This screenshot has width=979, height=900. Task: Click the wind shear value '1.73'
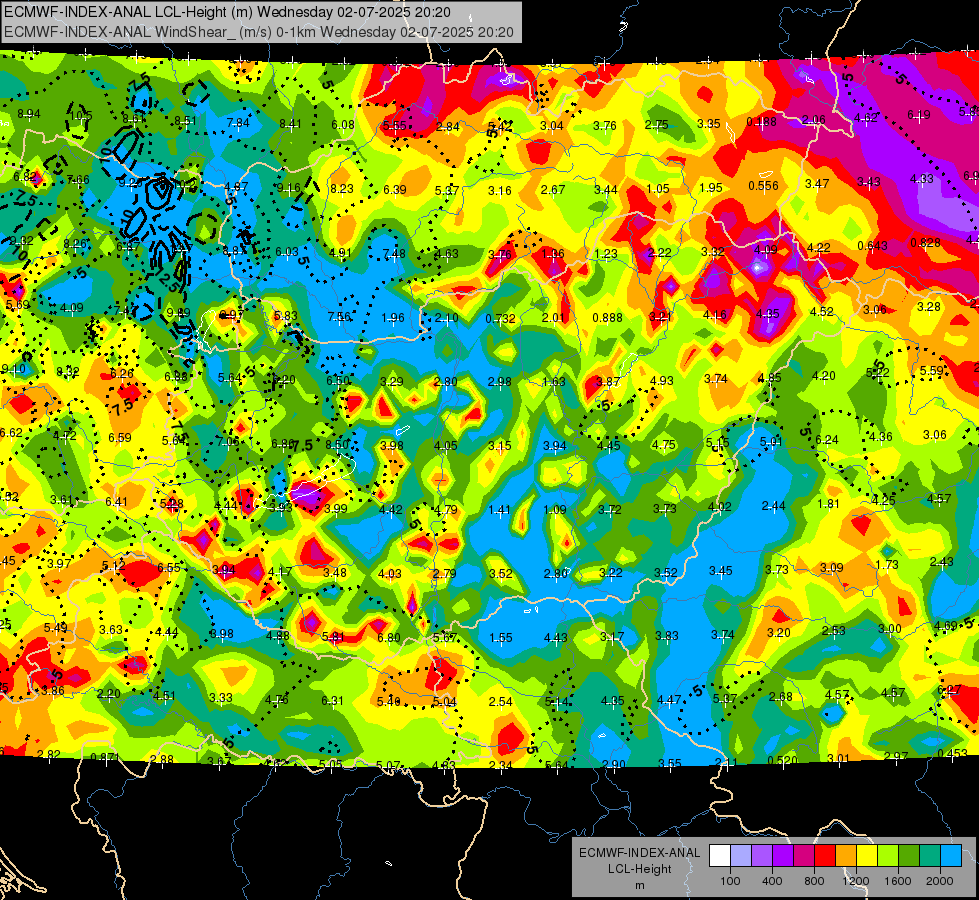(887, 565)
